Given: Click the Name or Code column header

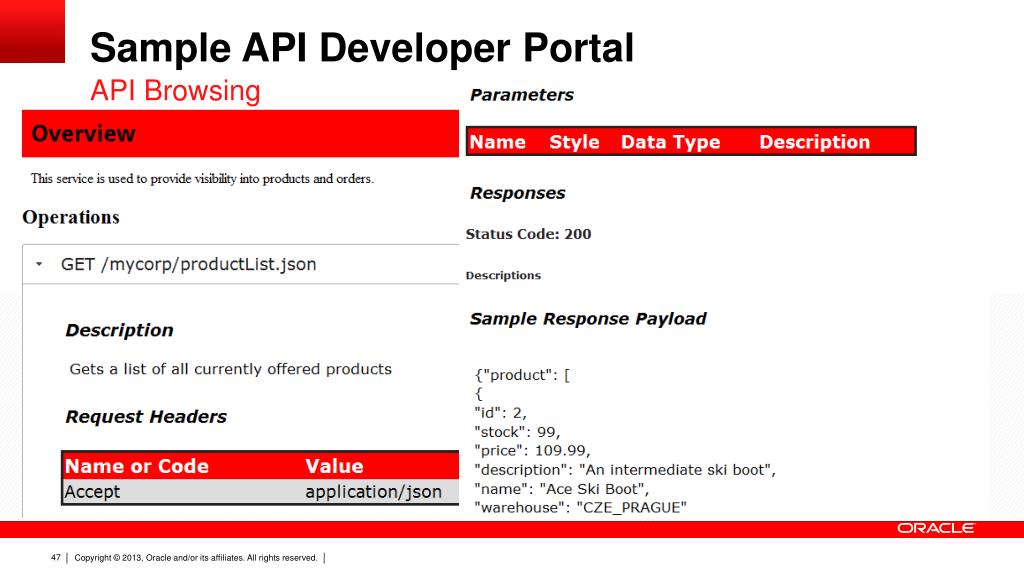Looking at the screenshot, I should pos(136,466).
